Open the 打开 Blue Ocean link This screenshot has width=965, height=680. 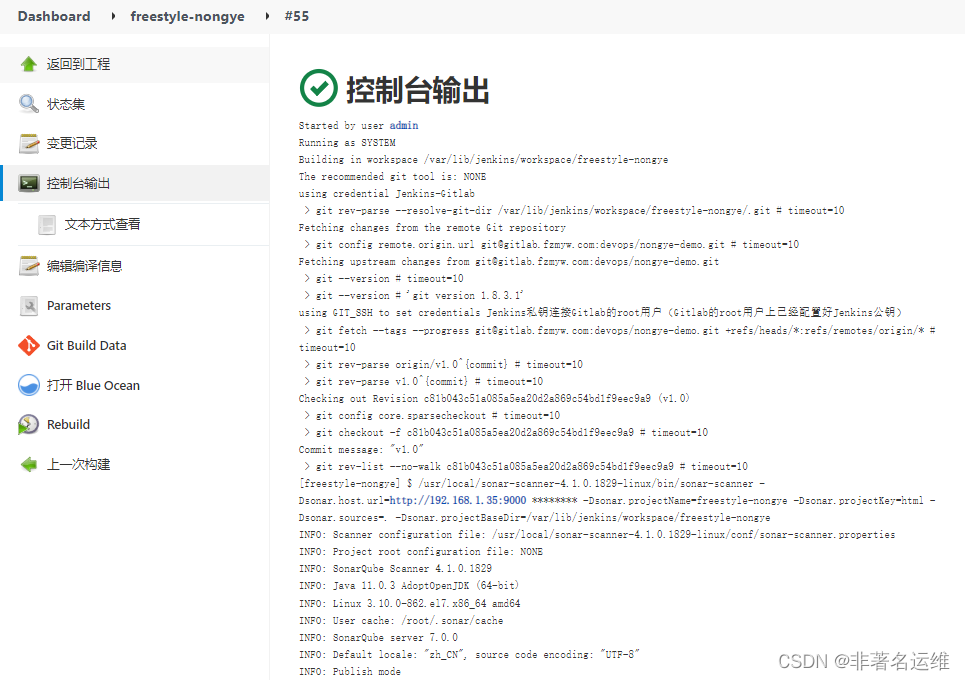point(93,385)
